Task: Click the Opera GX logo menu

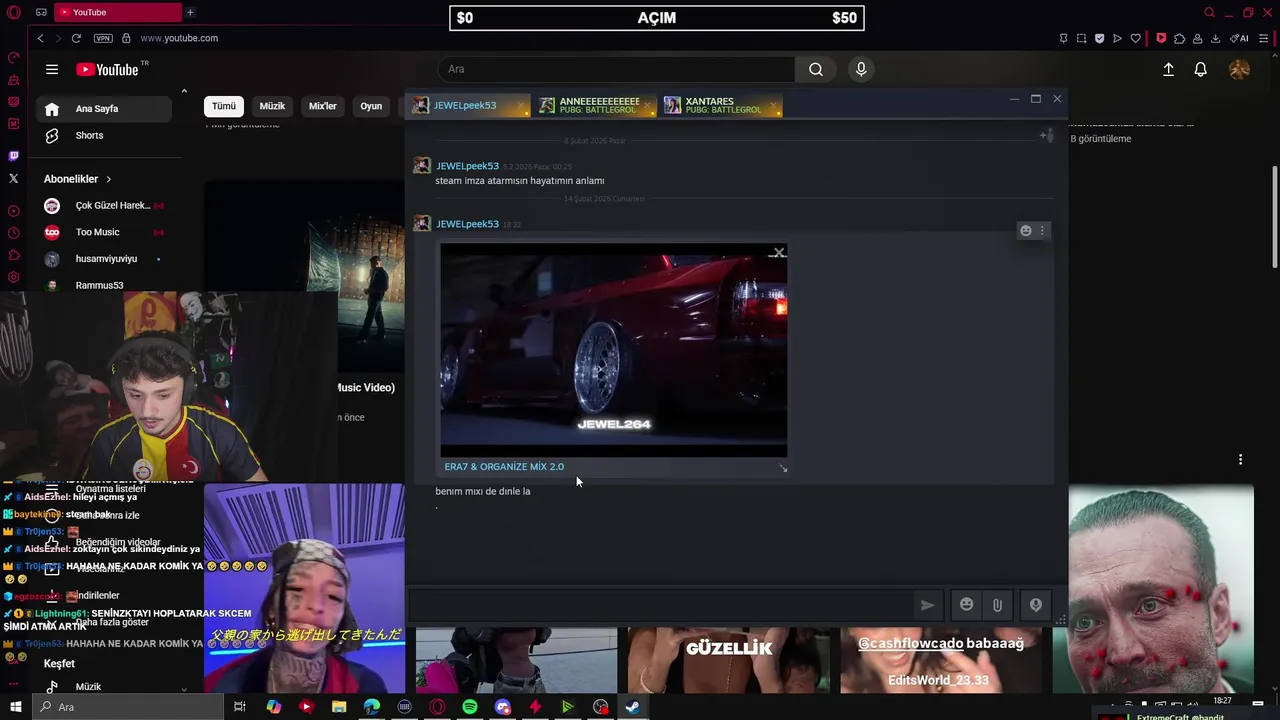Action: (x=13, y=13)
